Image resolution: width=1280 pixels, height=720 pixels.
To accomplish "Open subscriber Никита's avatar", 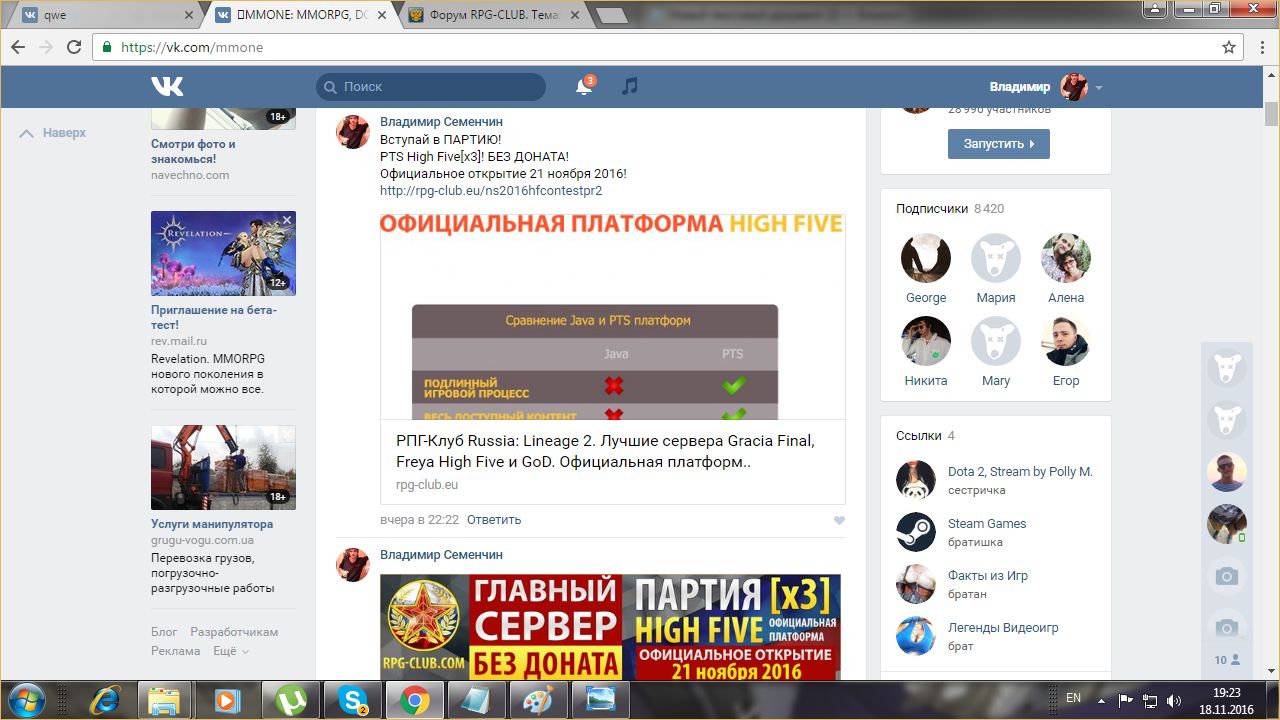I will click(926, 341).
